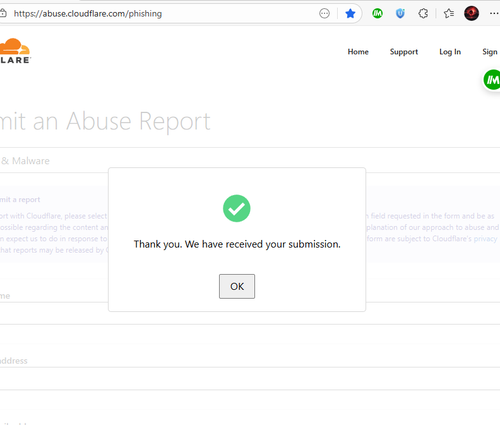Click the blue favorites star icon
The height and width of the screenshot is (425, 500).
click(x=350, y=14)
